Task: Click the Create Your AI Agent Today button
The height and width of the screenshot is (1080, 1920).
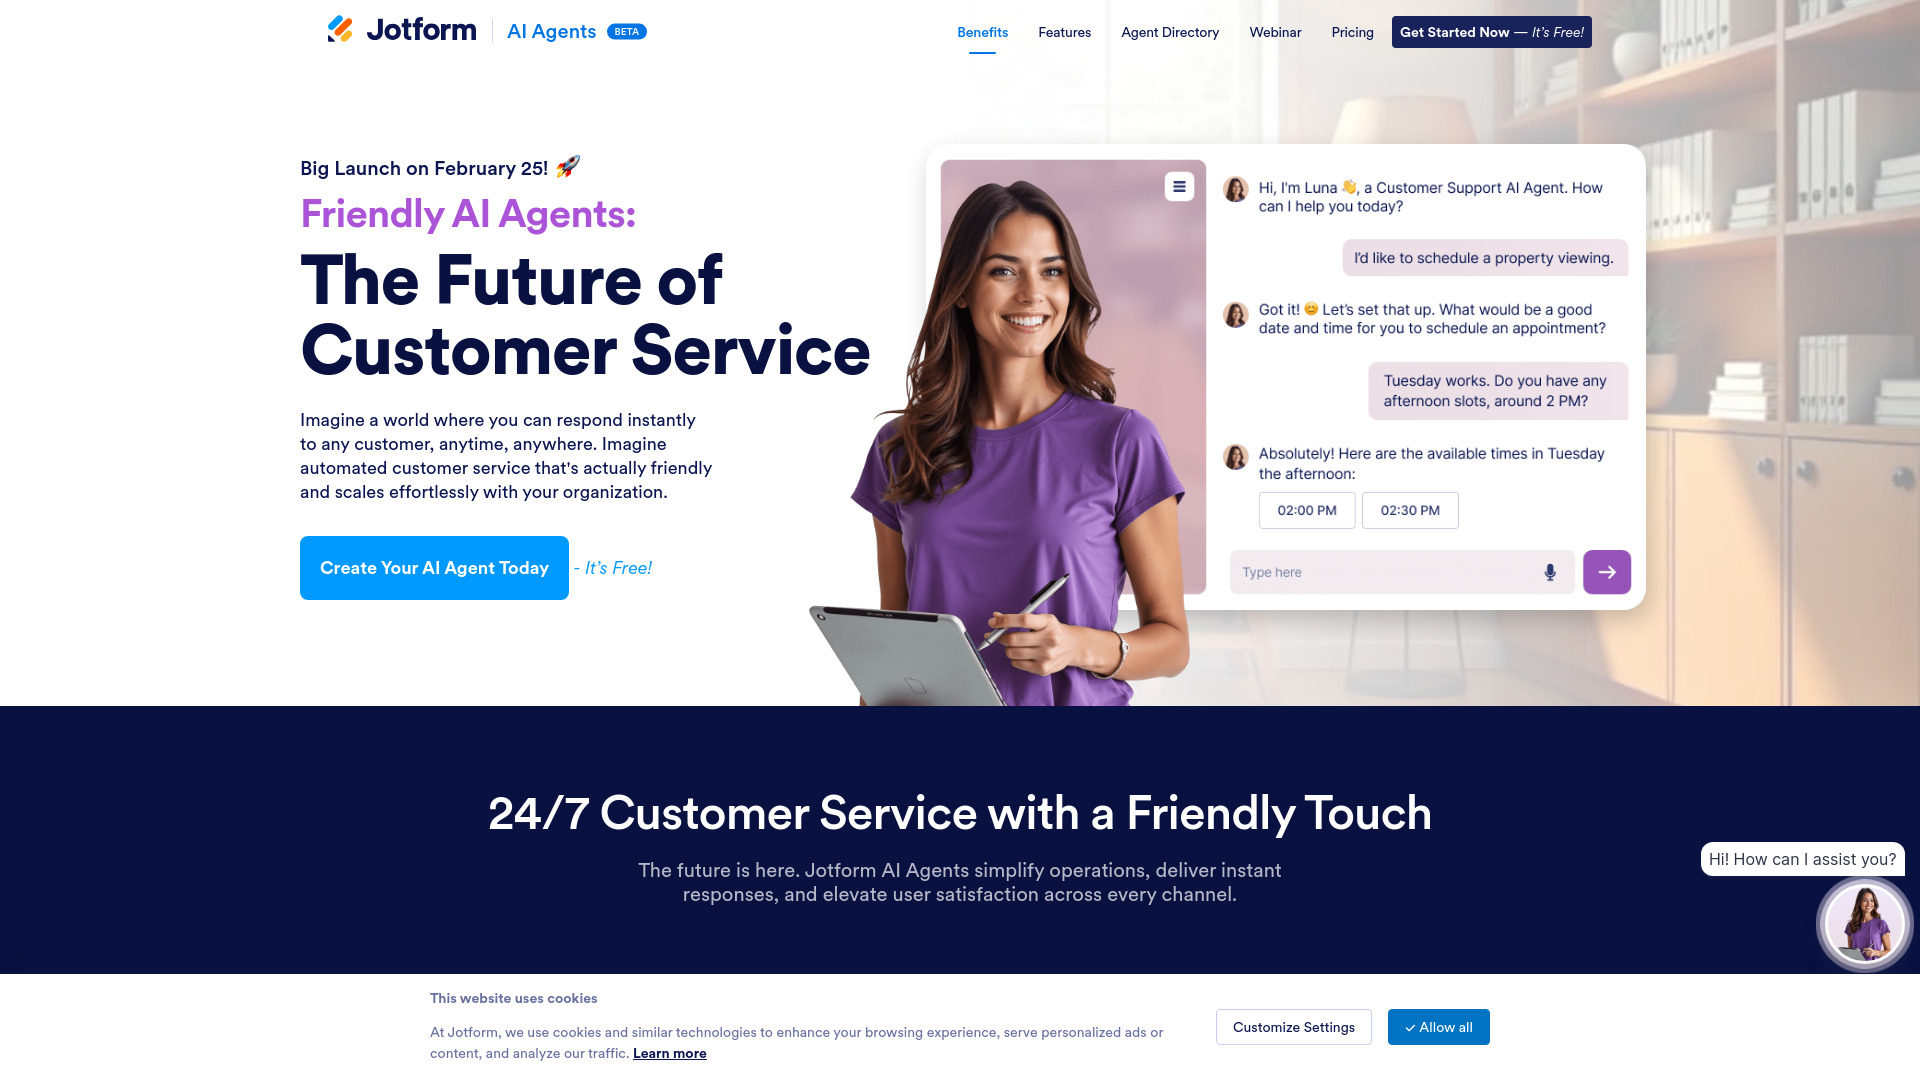Action: (434, 567)
